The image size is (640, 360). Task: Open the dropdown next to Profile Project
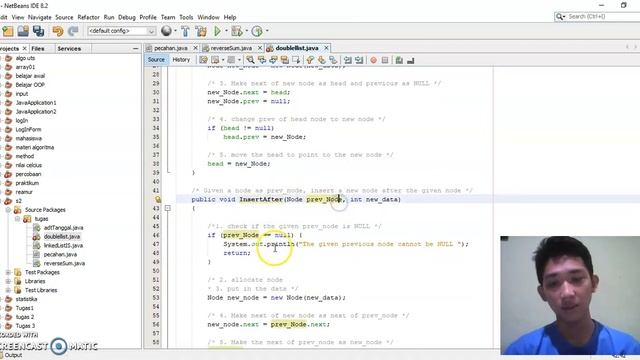click(x=267, y=31)
